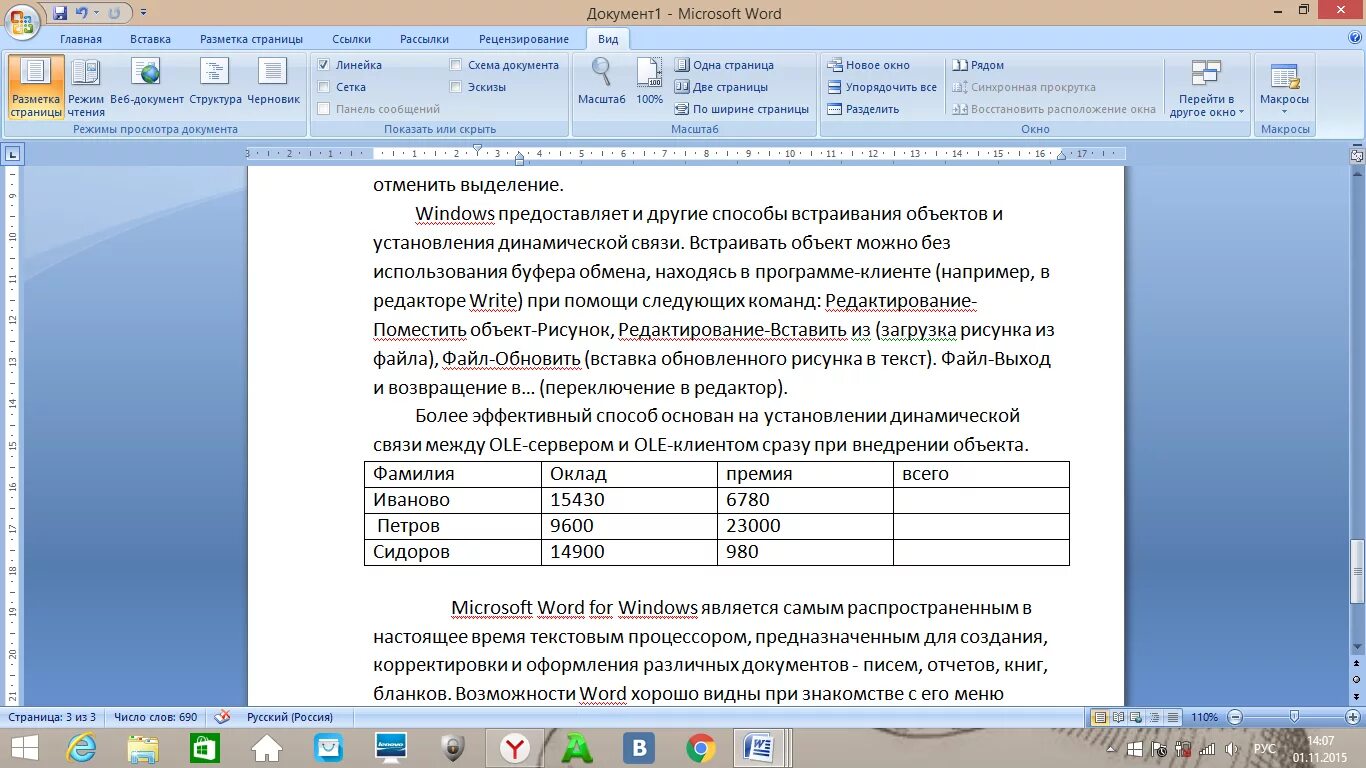1366x768 pixels.
Task: Open Google Chrome from taskbar
Action: click(x=700, y=748)
